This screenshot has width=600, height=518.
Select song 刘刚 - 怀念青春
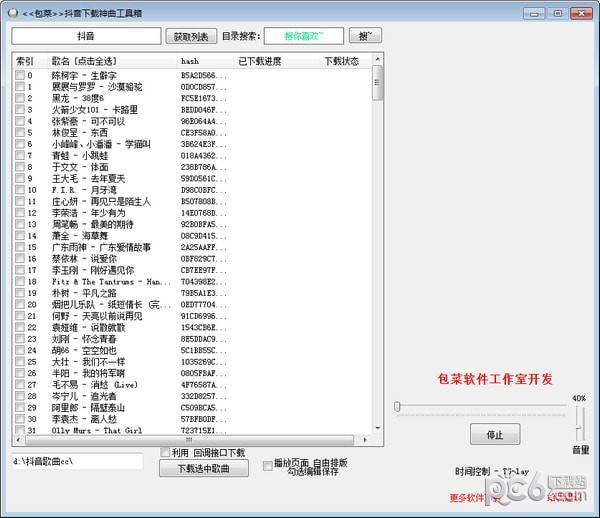tap(84, 339)
